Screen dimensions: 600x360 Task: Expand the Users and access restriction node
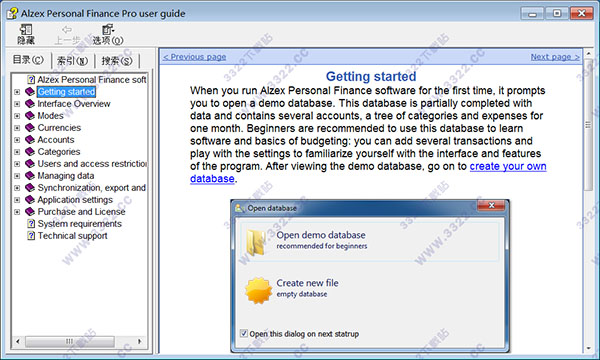click(17, 164)
